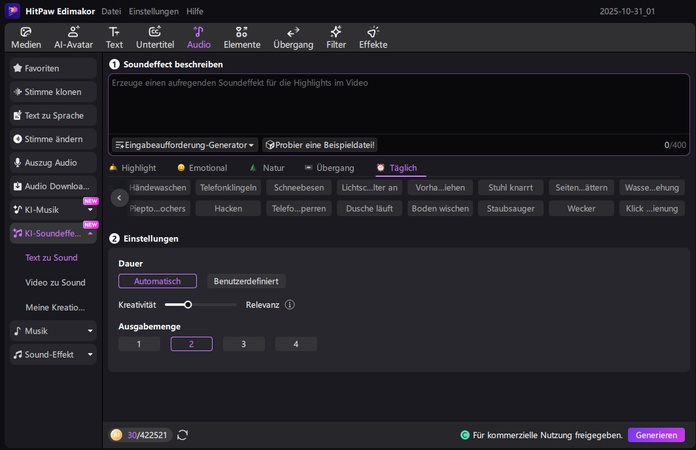Screen dimensions: 696x450
Task: Open the Übergang toolbar tool
Action: pos(293,37)
